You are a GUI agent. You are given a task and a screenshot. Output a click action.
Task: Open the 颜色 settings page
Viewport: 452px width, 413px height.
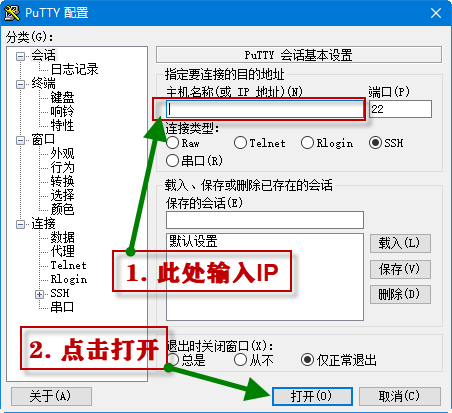62,209
